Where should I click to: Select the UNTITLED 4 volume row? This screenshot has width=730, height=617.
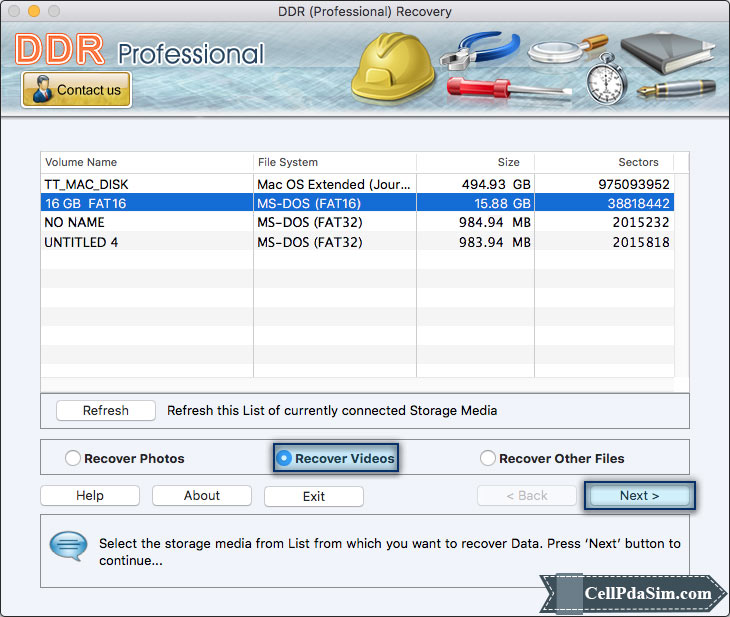coord(357,242)
